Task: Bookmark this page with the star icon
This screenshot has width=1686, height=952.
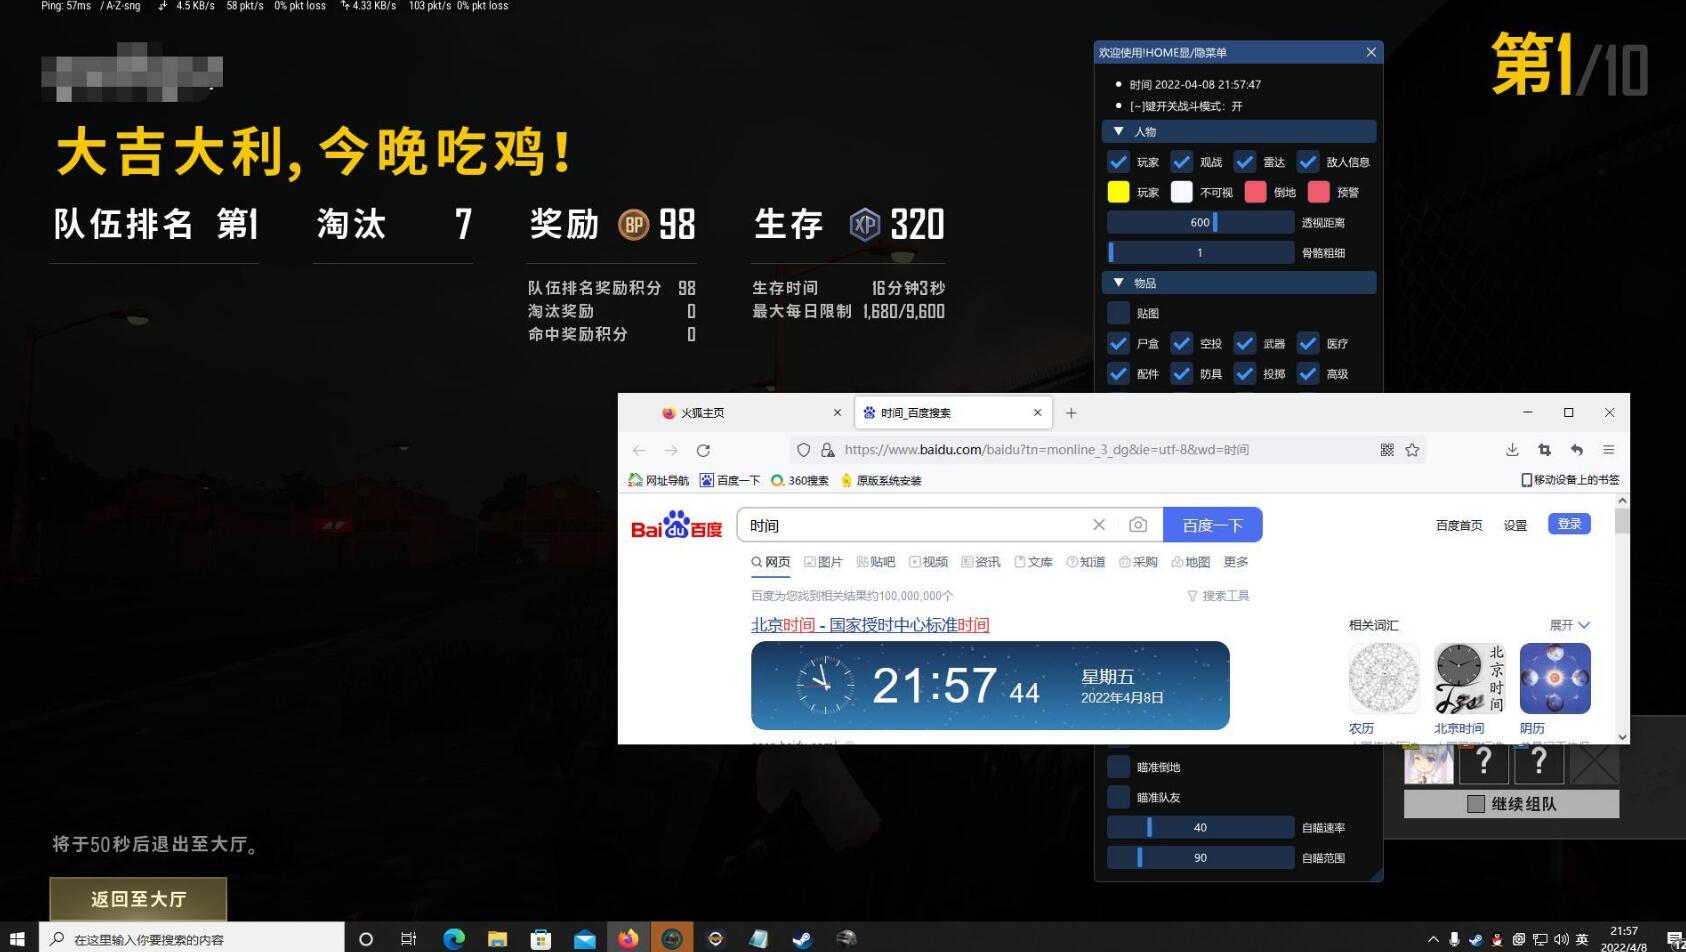Action: pos(1412,450)
